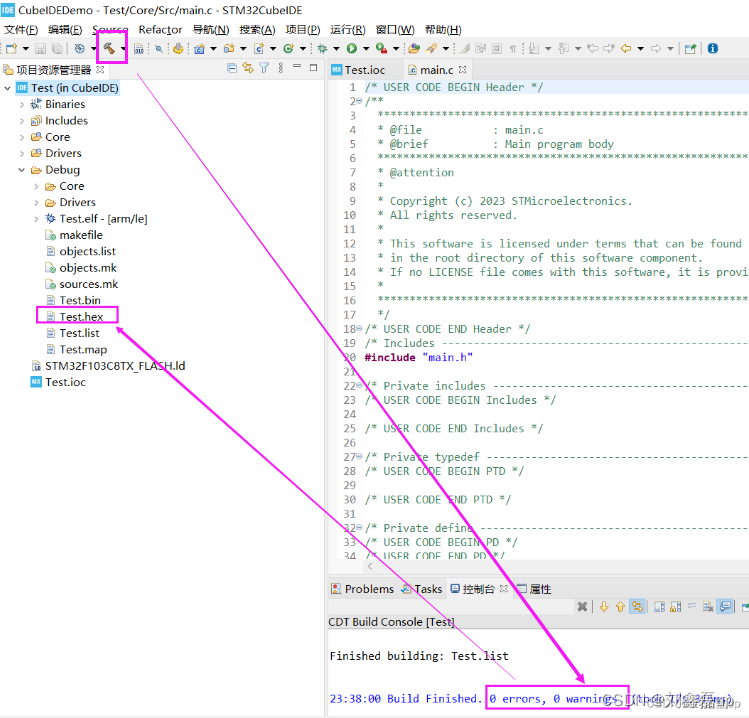Click editor horizontal scrollbar left arrow
Image resolution: width=749 pixels, height=718 pixels.
point(370,566)
